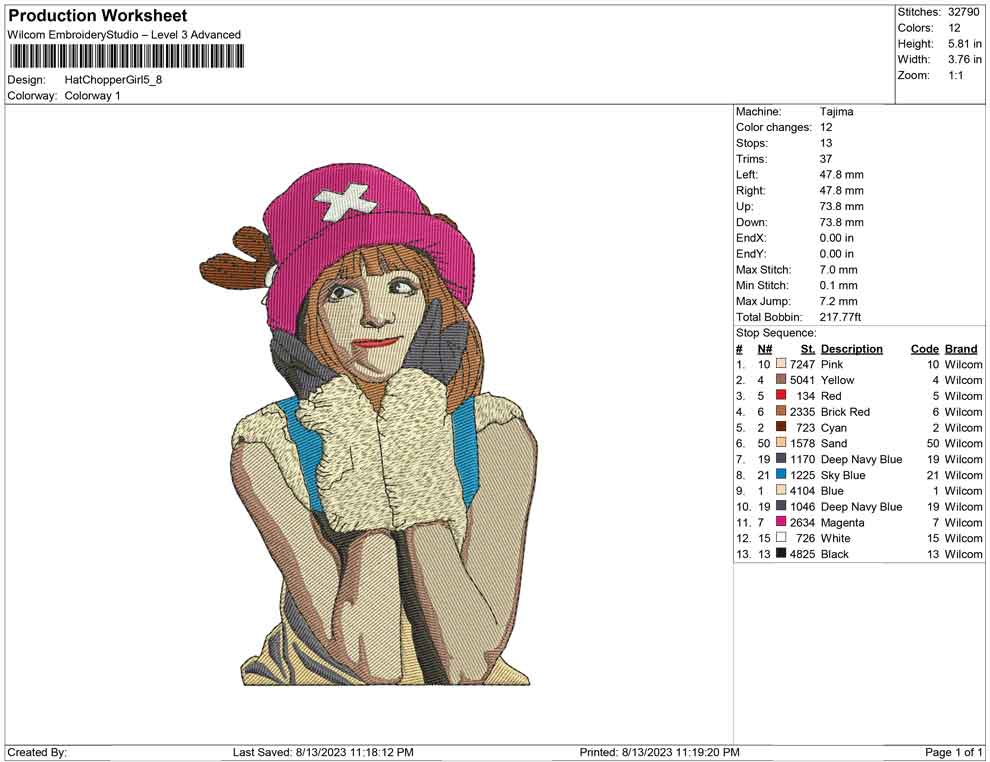
Task: Click the 'Stop Sequence:' heading
Action: coord(776,333)
